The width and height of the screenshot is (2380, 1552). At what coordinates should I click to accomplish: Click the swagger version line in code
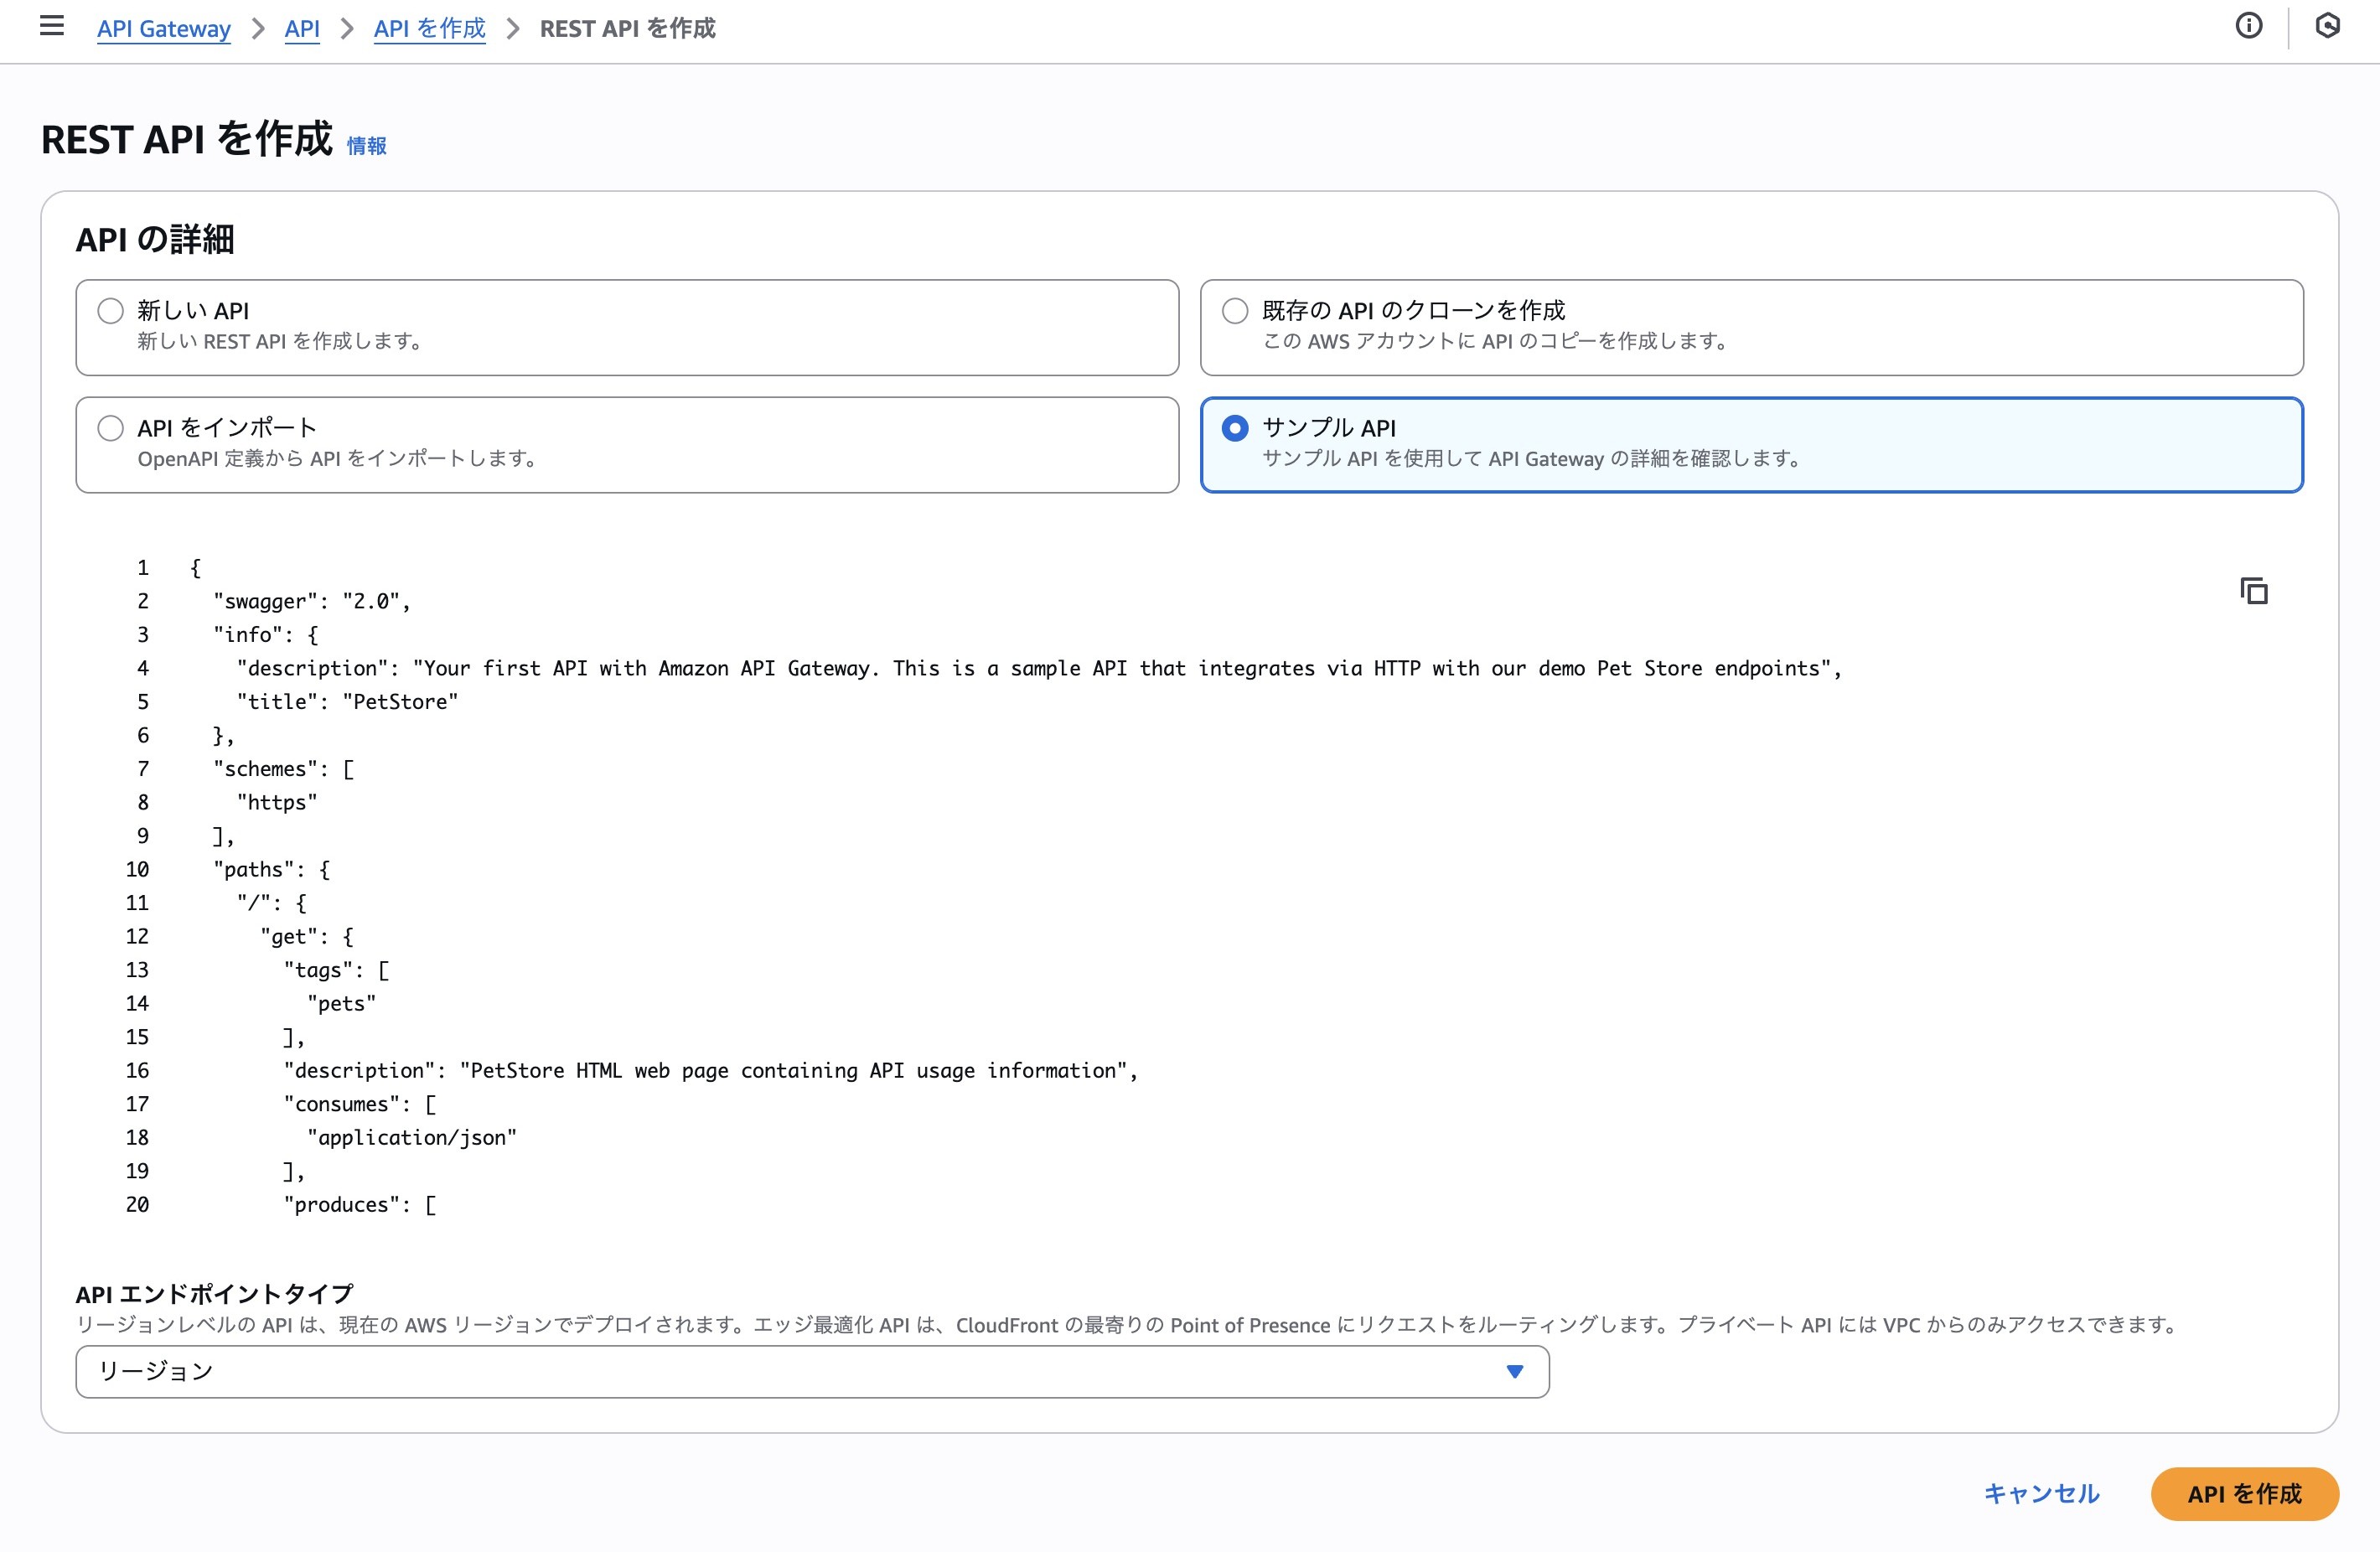(x=311, y=601)
